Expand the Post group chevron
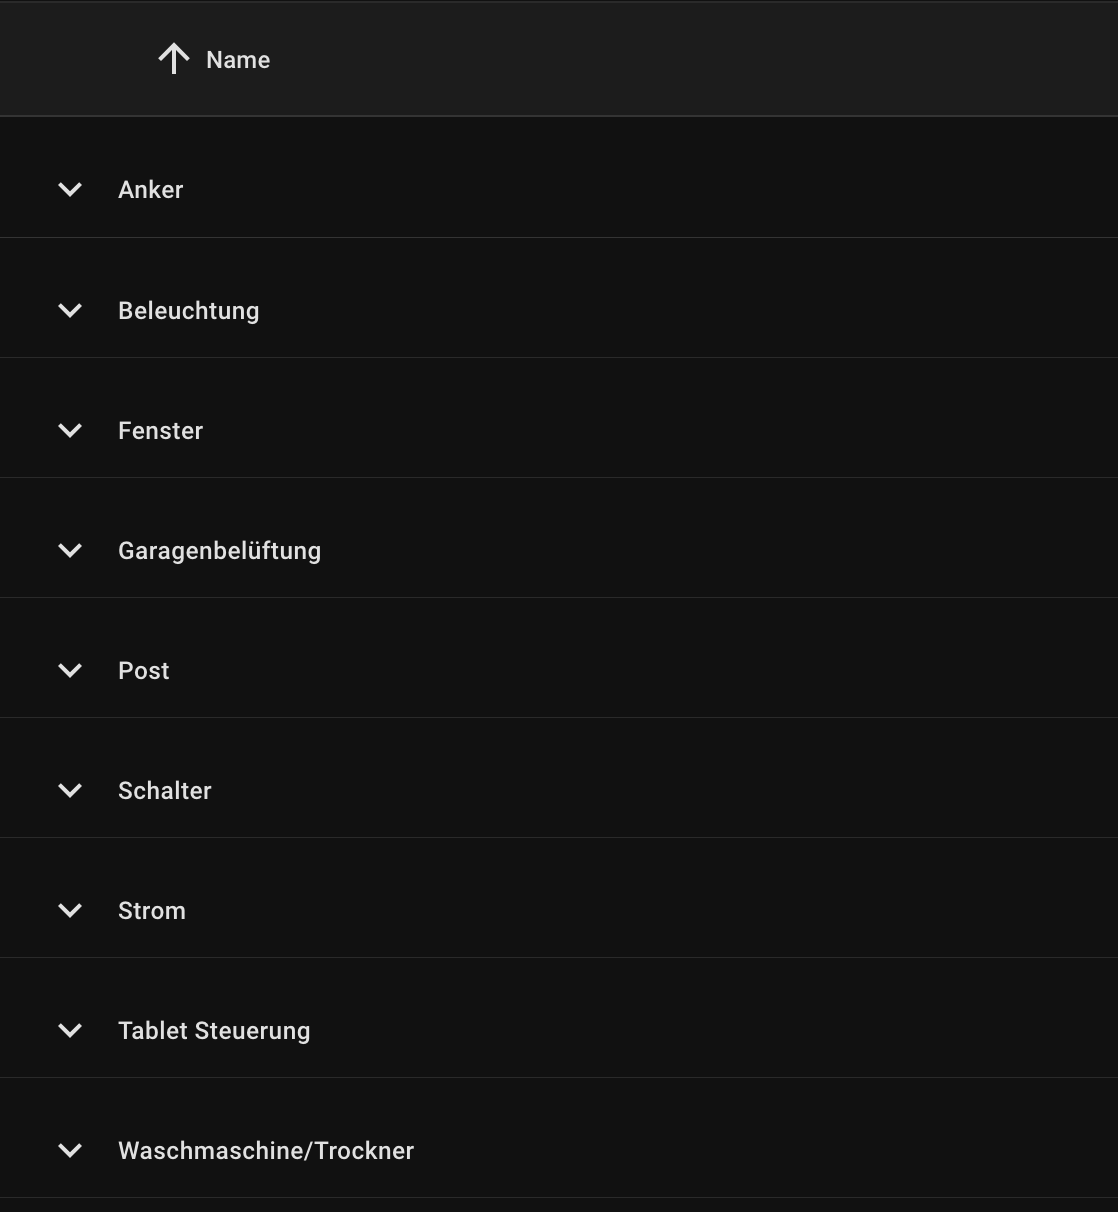The height and width of the screenshot is (1212, 1118). (70, 671)
